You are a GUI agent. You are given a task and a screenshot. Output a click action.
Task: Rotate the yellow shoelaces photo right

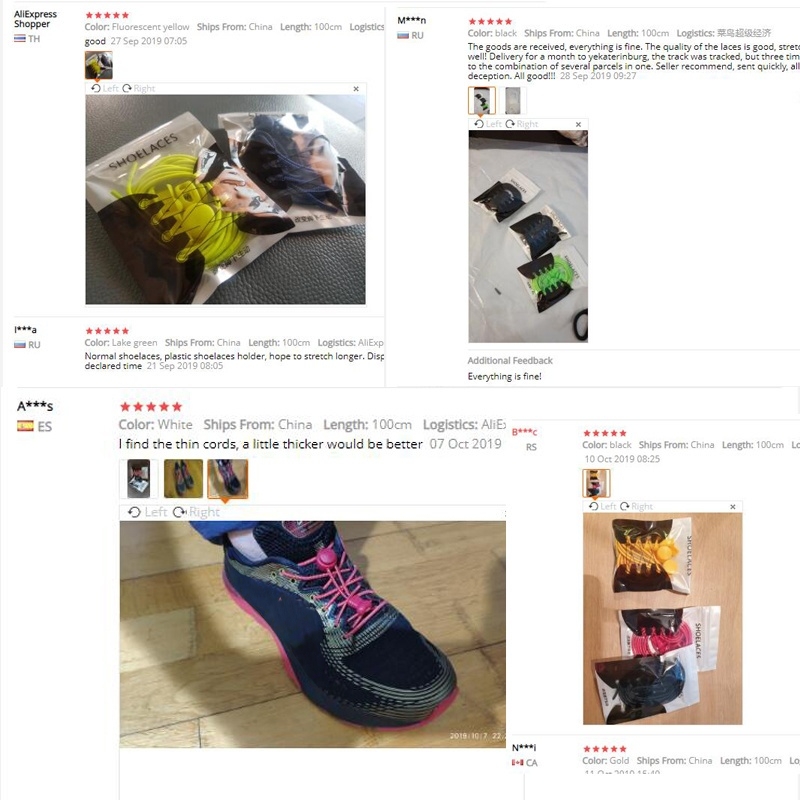point(138,88)
